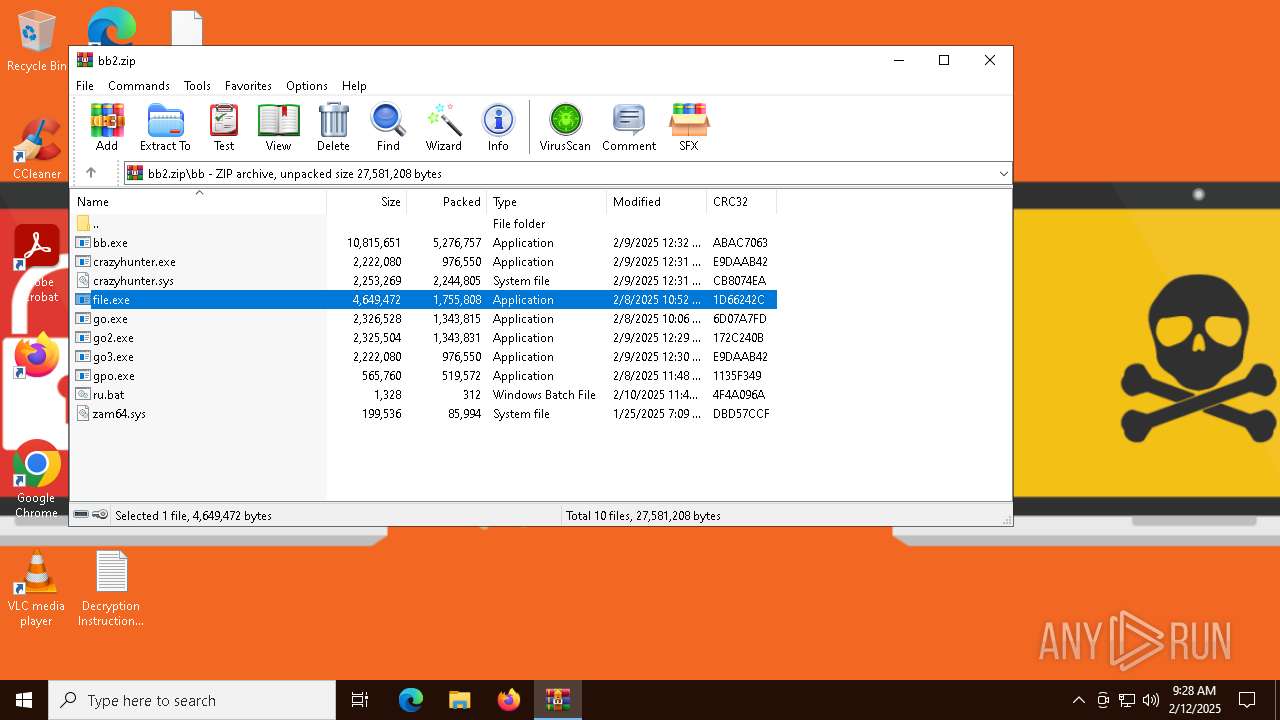1280x720 pixels.
Task: Sort by the Size column header
Action: tap(367, 202)
